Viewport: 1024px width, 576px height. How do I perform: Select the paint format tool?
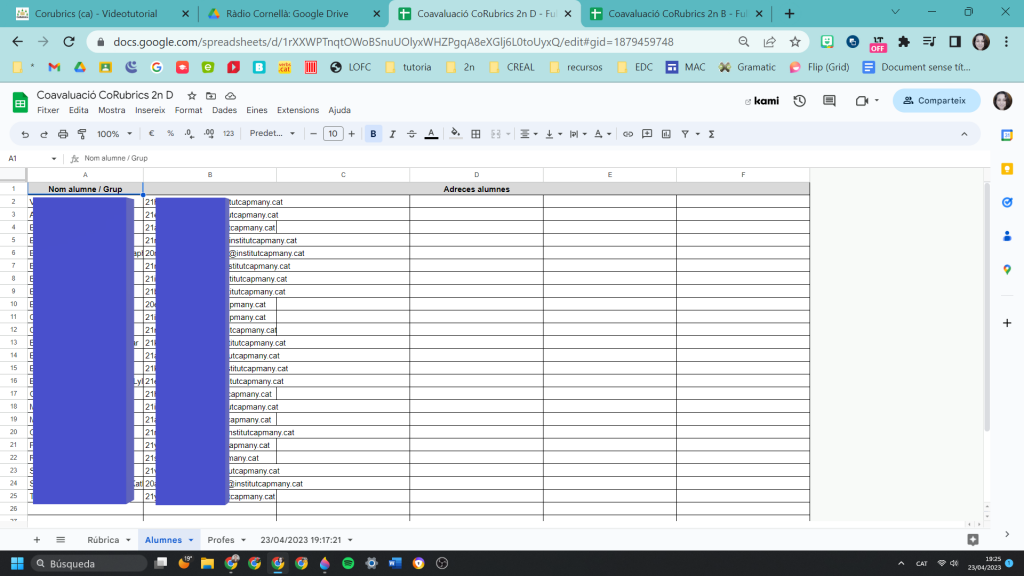coord(82,134)
